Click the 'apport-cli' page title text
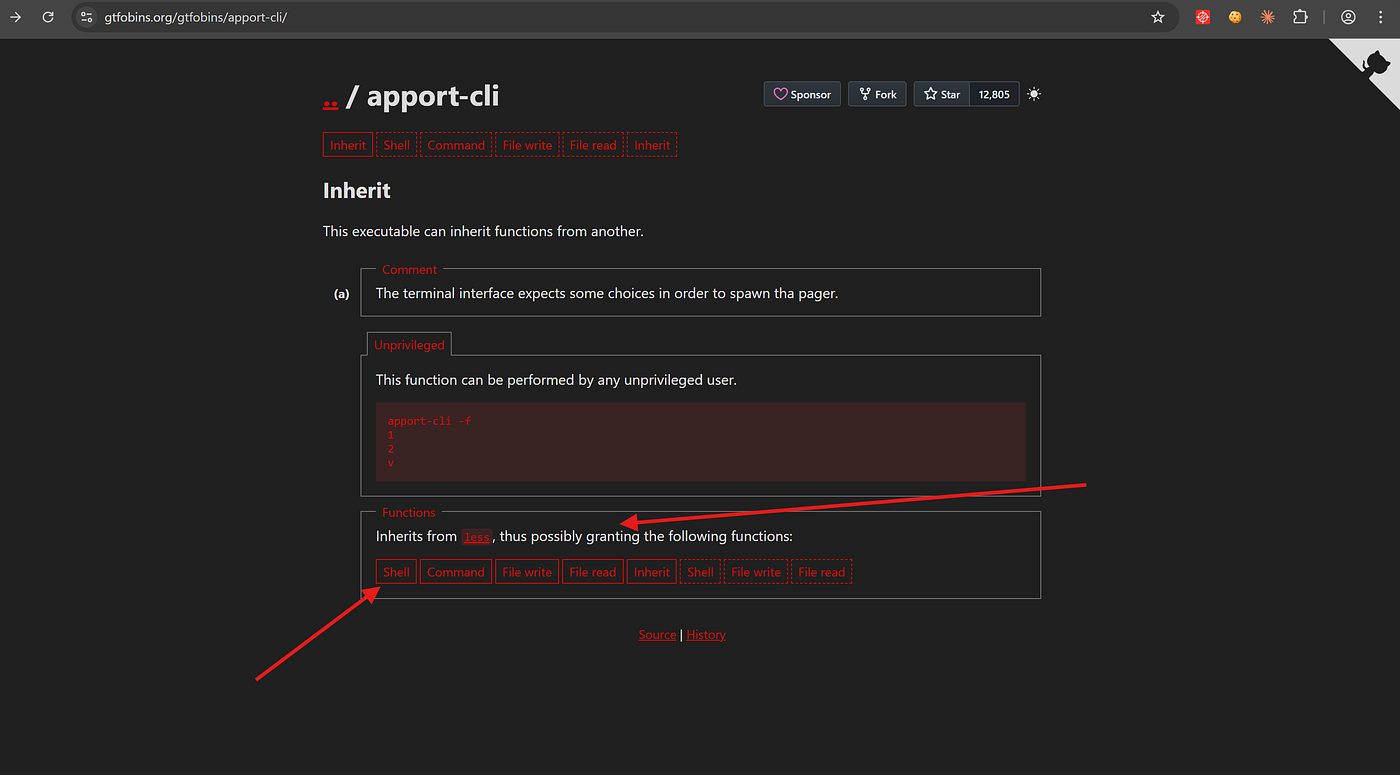Viewport: 1400px width, 775px height. point(433,96)
